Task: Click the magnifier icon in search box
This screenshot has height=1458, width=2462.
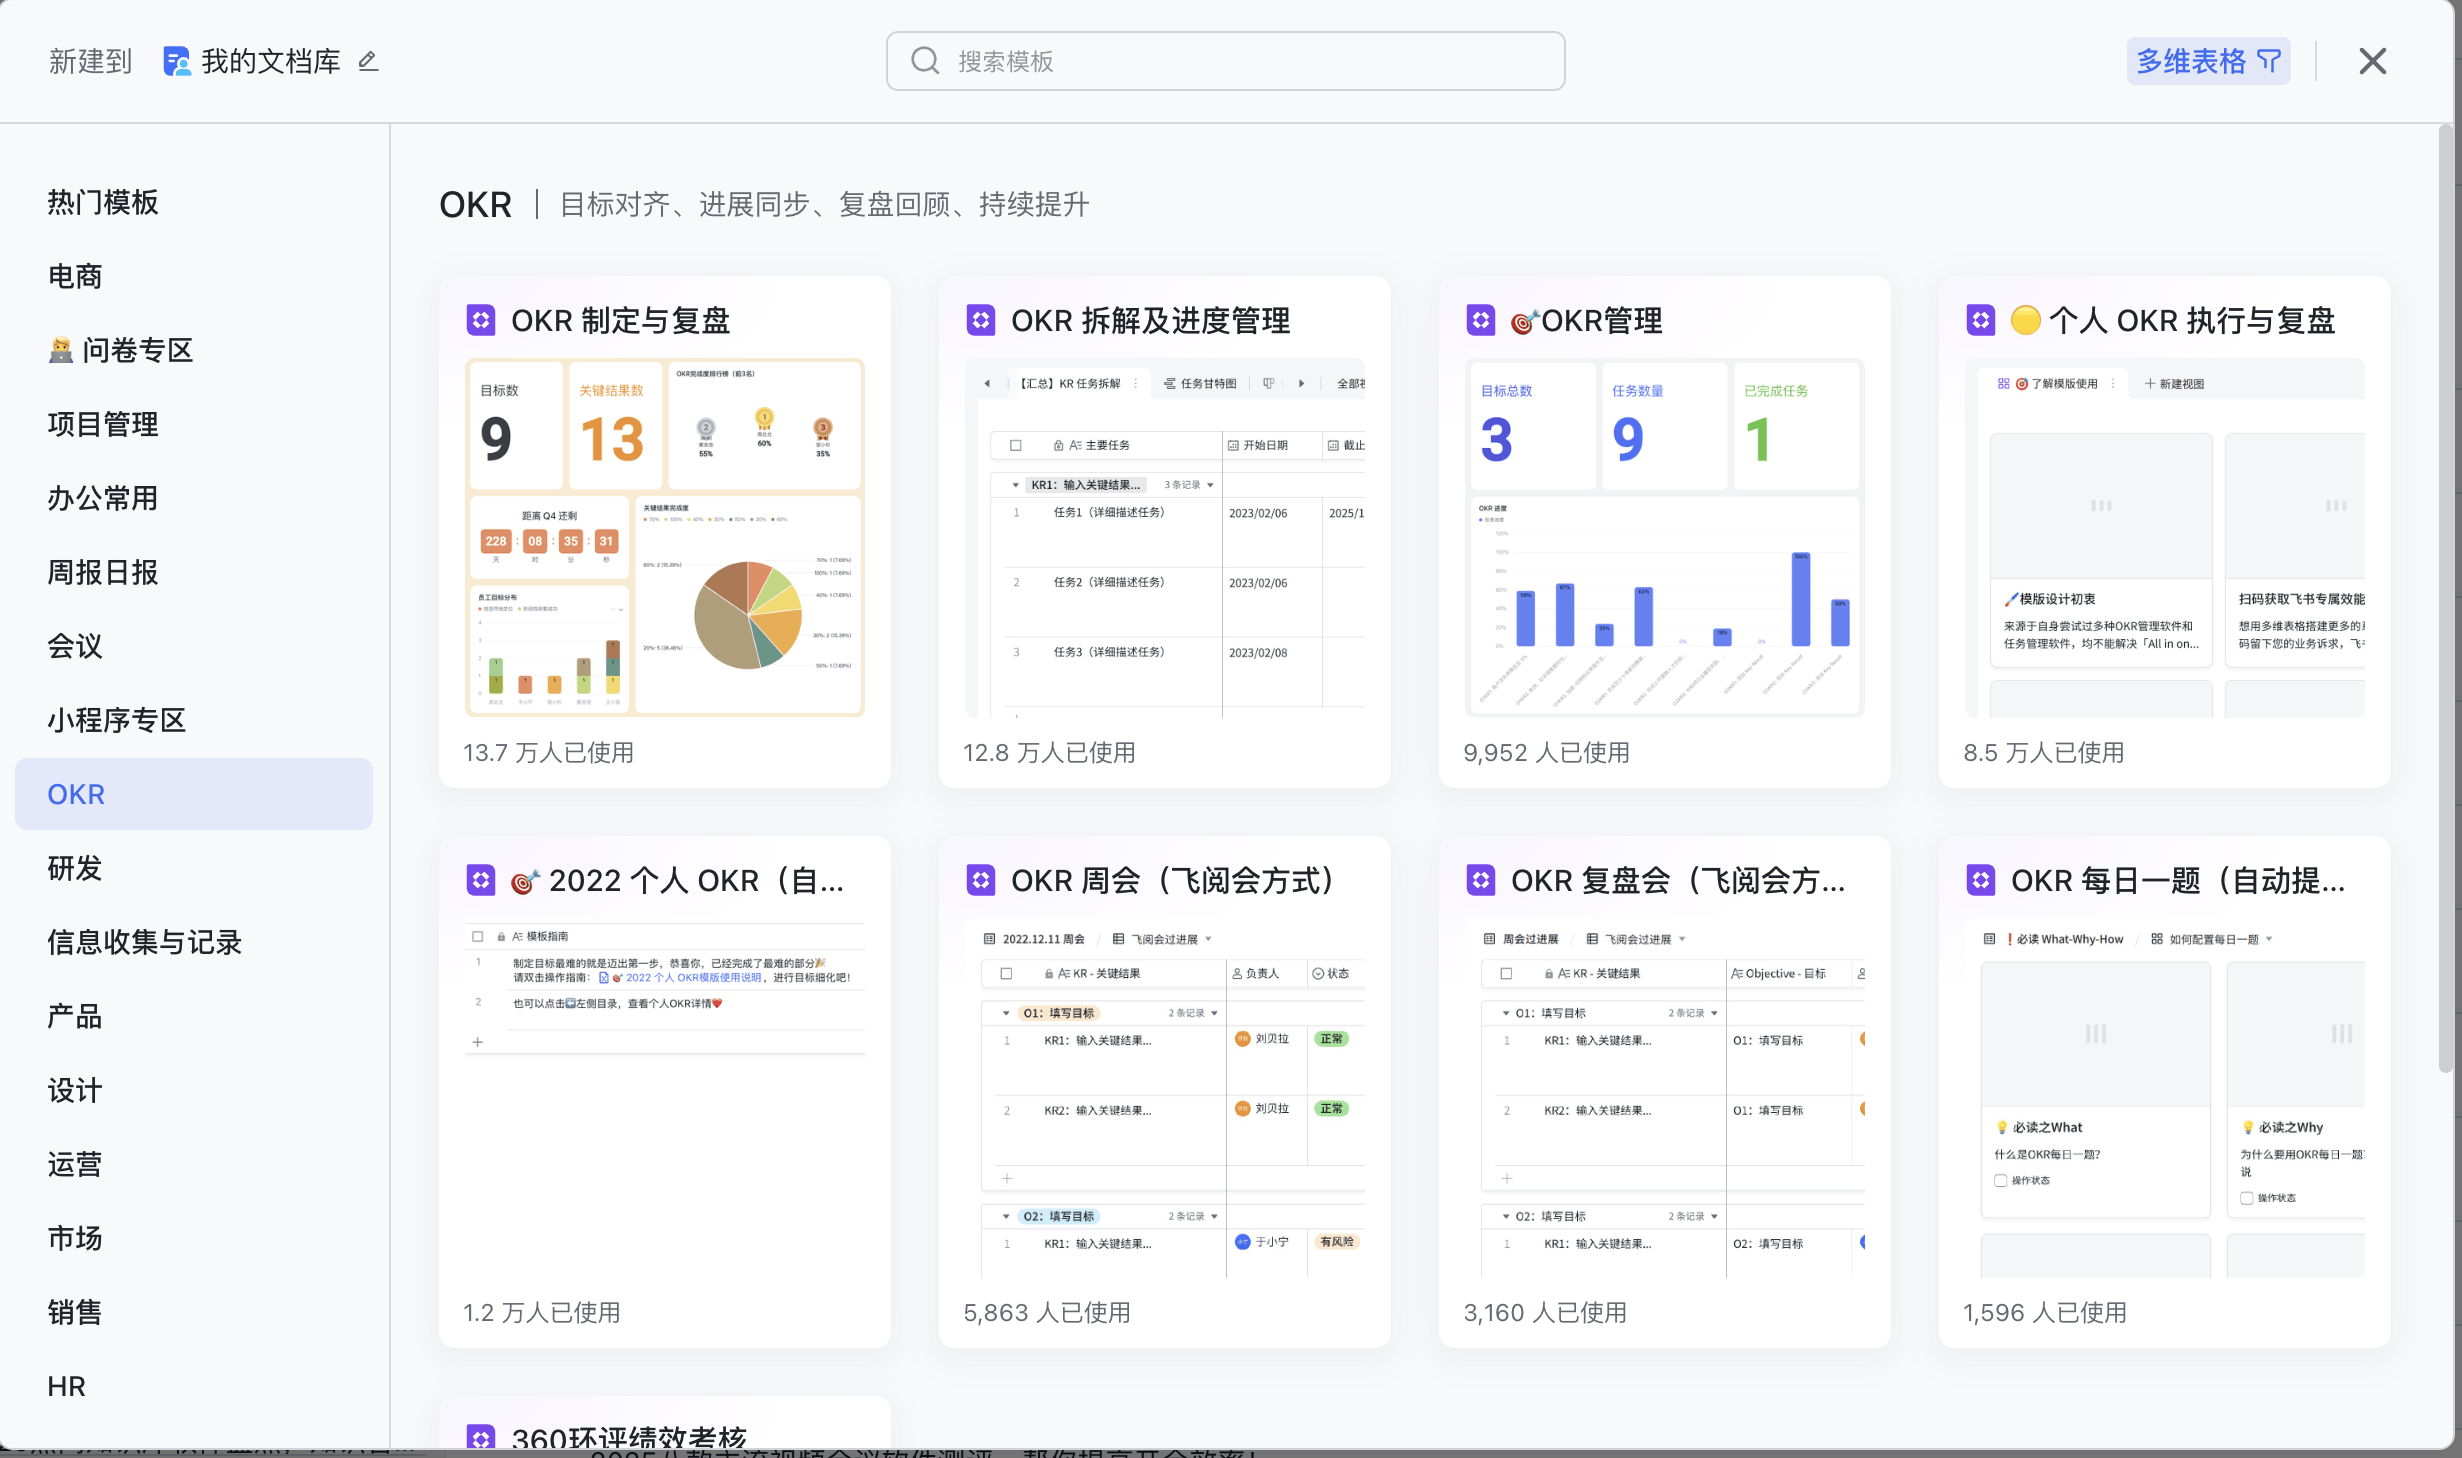Action: pos(925,61)
